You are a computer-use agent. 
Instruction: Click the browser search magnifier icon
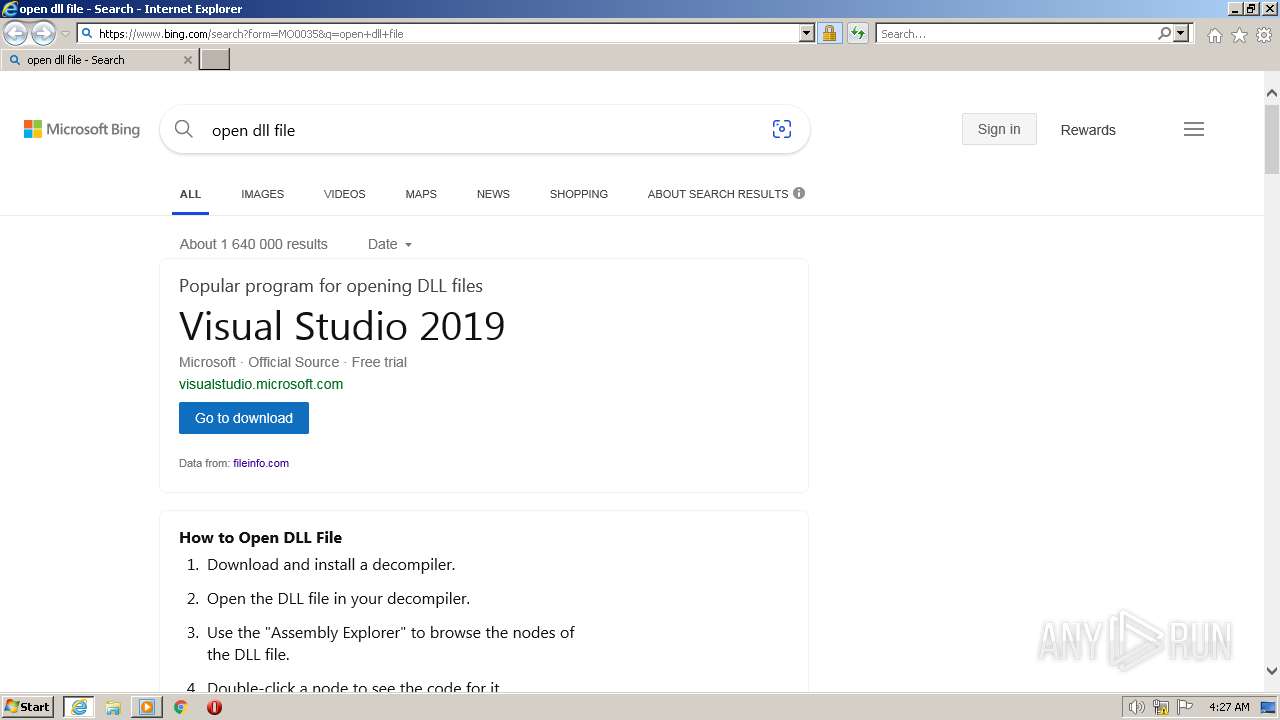tap(1164, 33)
